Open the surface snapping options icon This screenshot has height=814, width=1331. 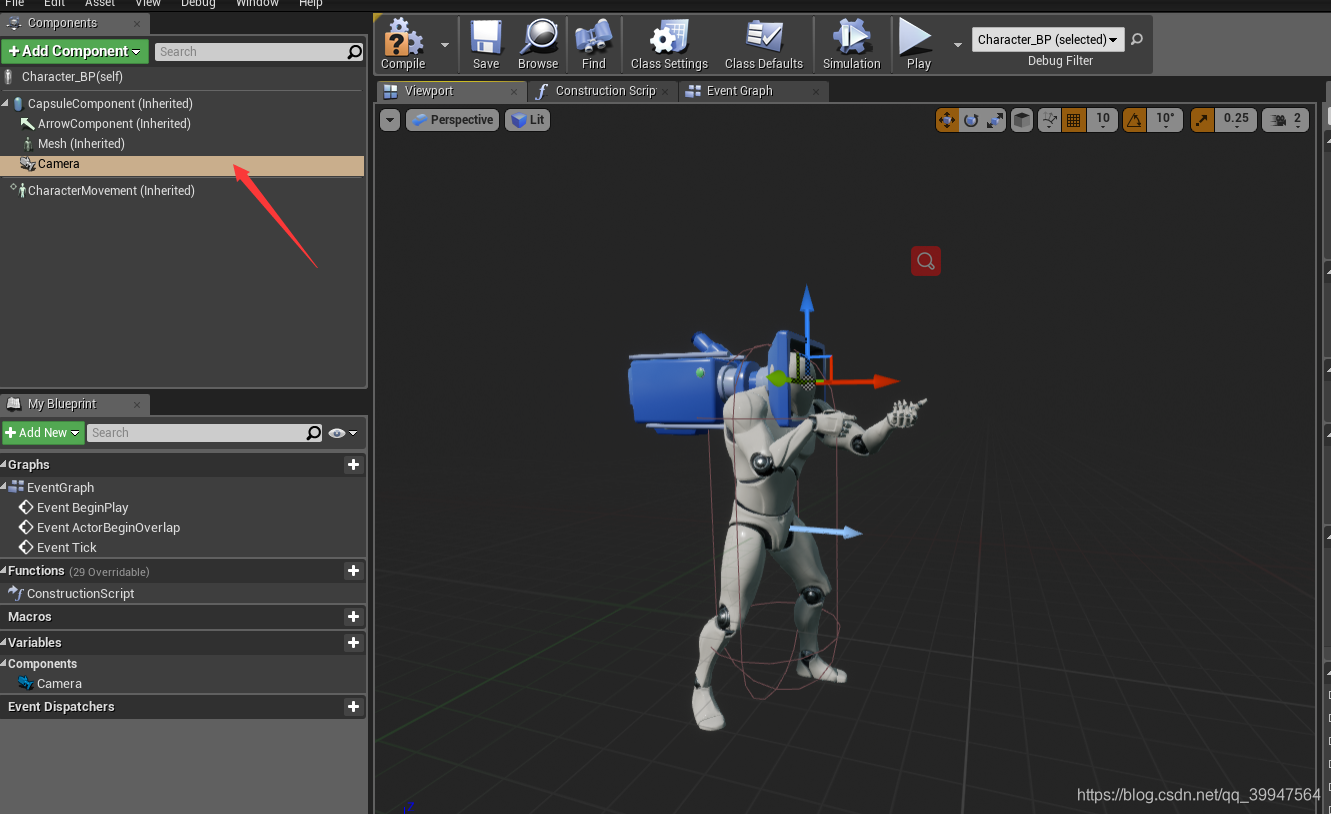pos(1049,120)
